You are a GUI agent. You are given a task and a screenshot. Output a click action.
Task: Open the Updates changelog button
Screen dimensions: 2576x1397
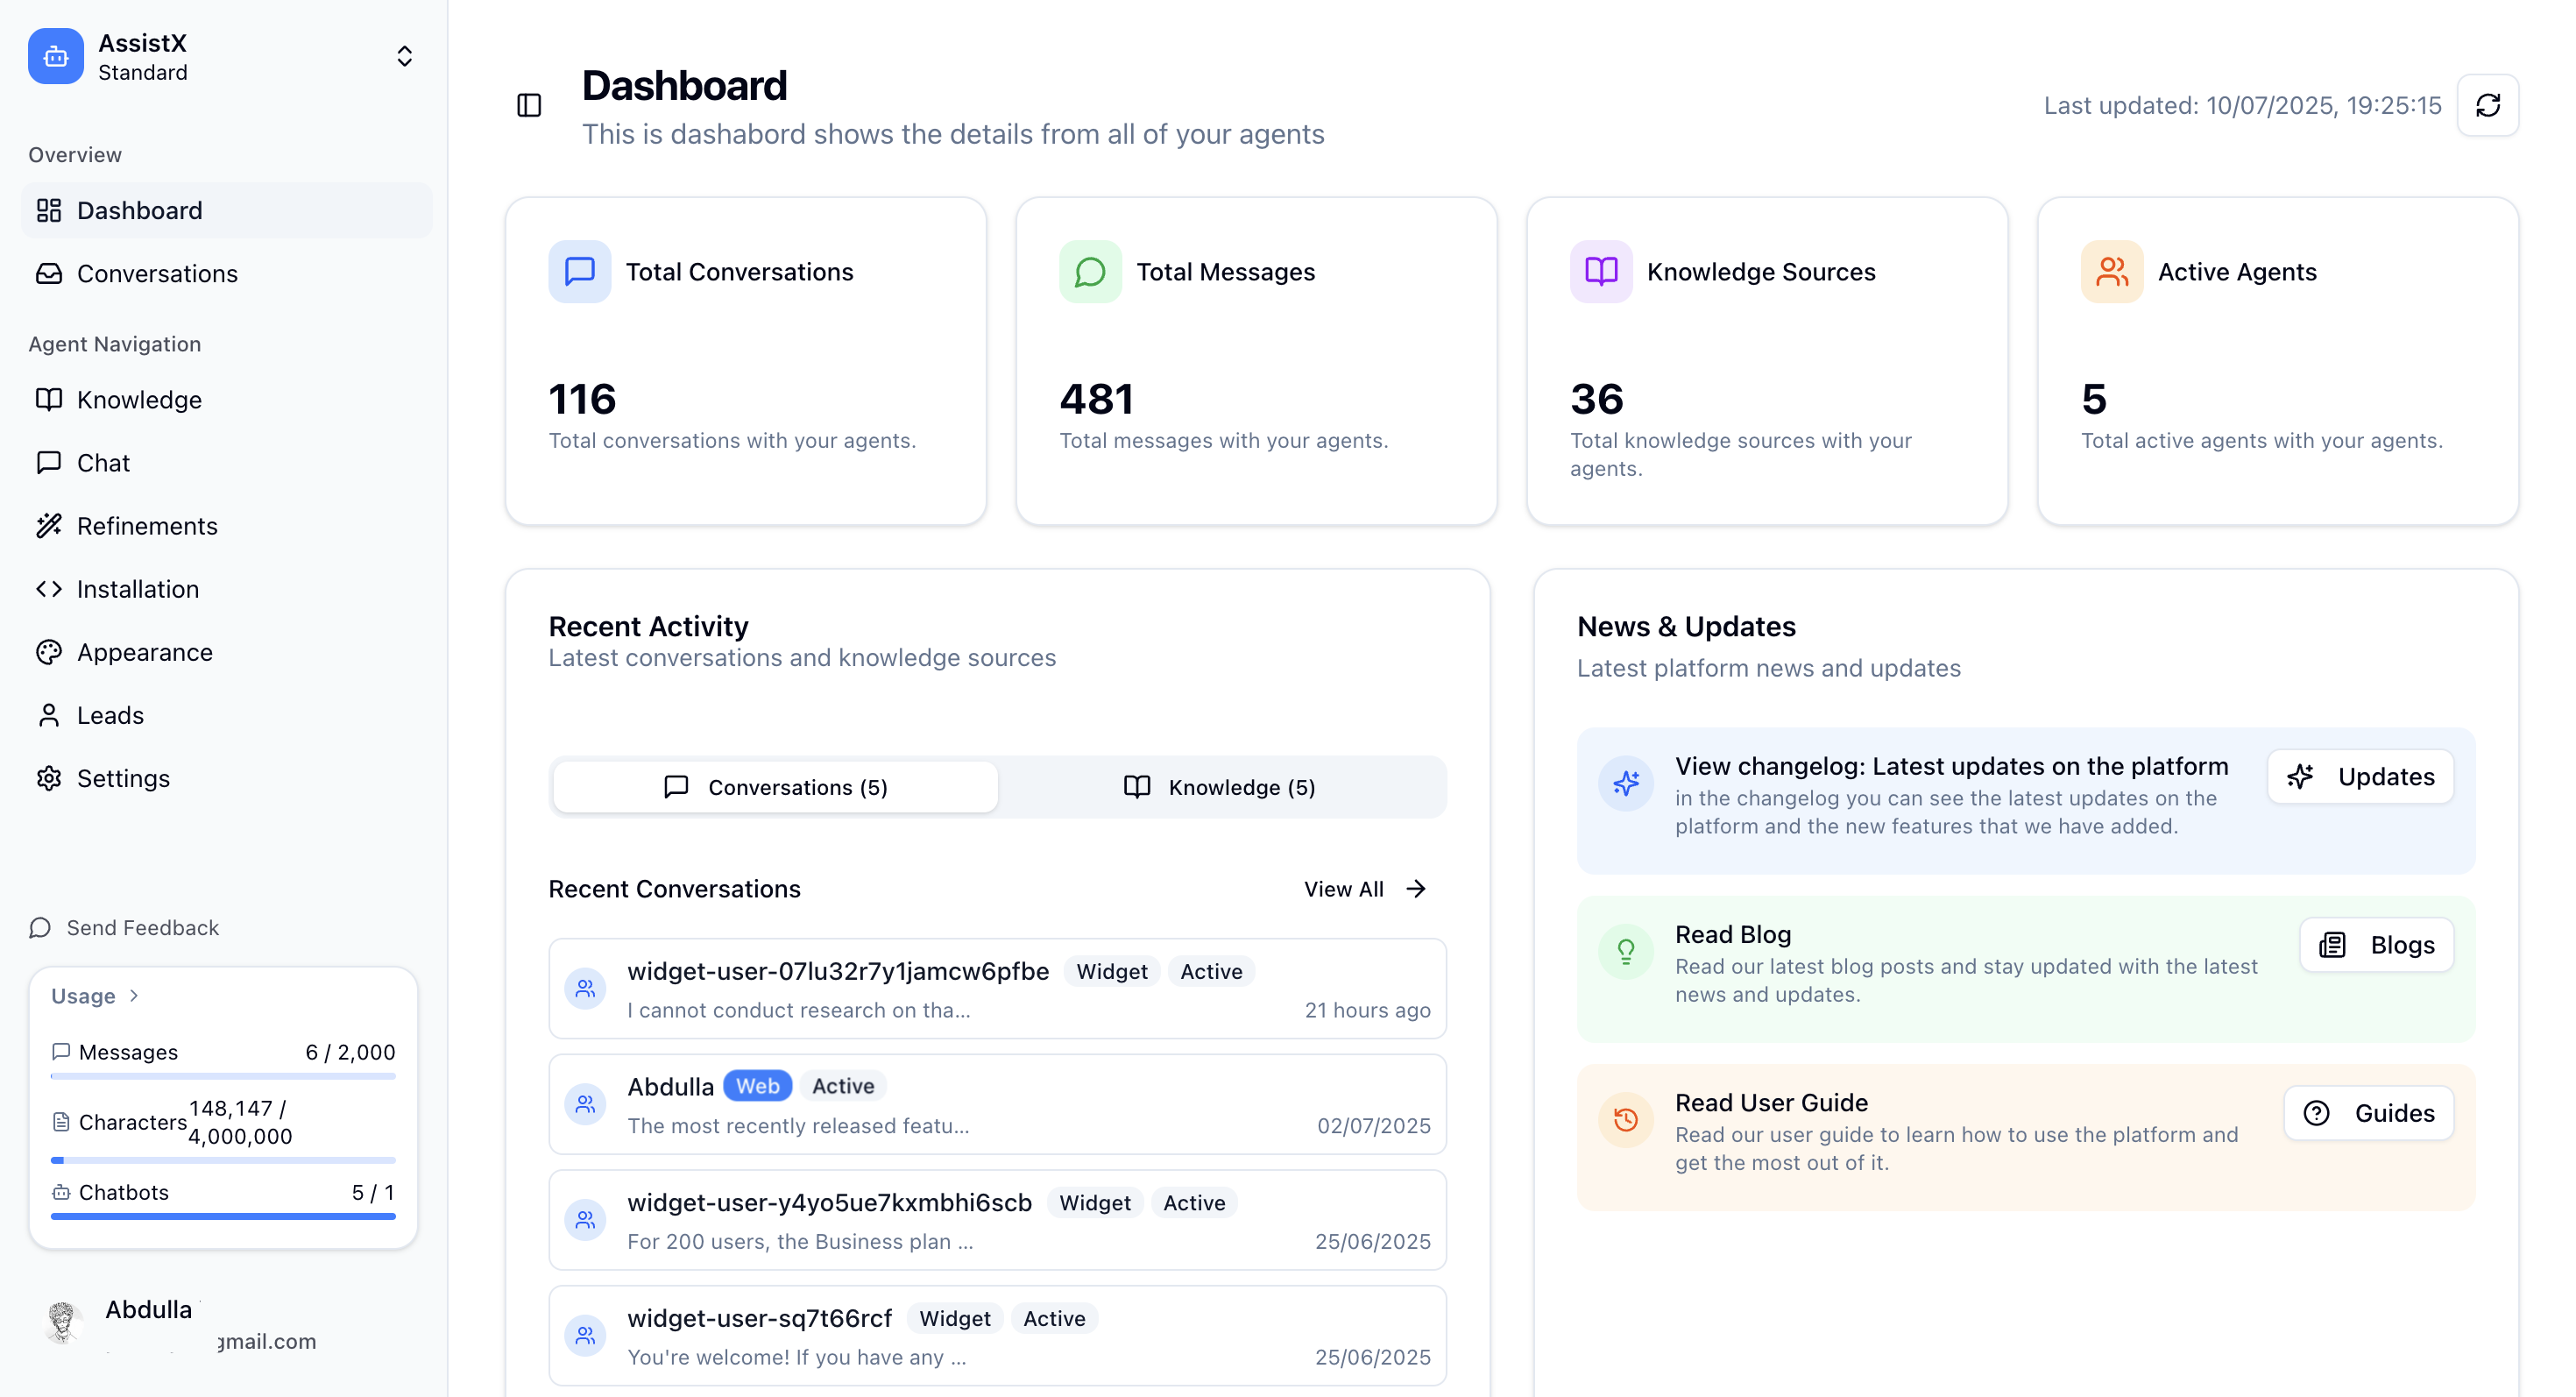tap(2359, 777)
